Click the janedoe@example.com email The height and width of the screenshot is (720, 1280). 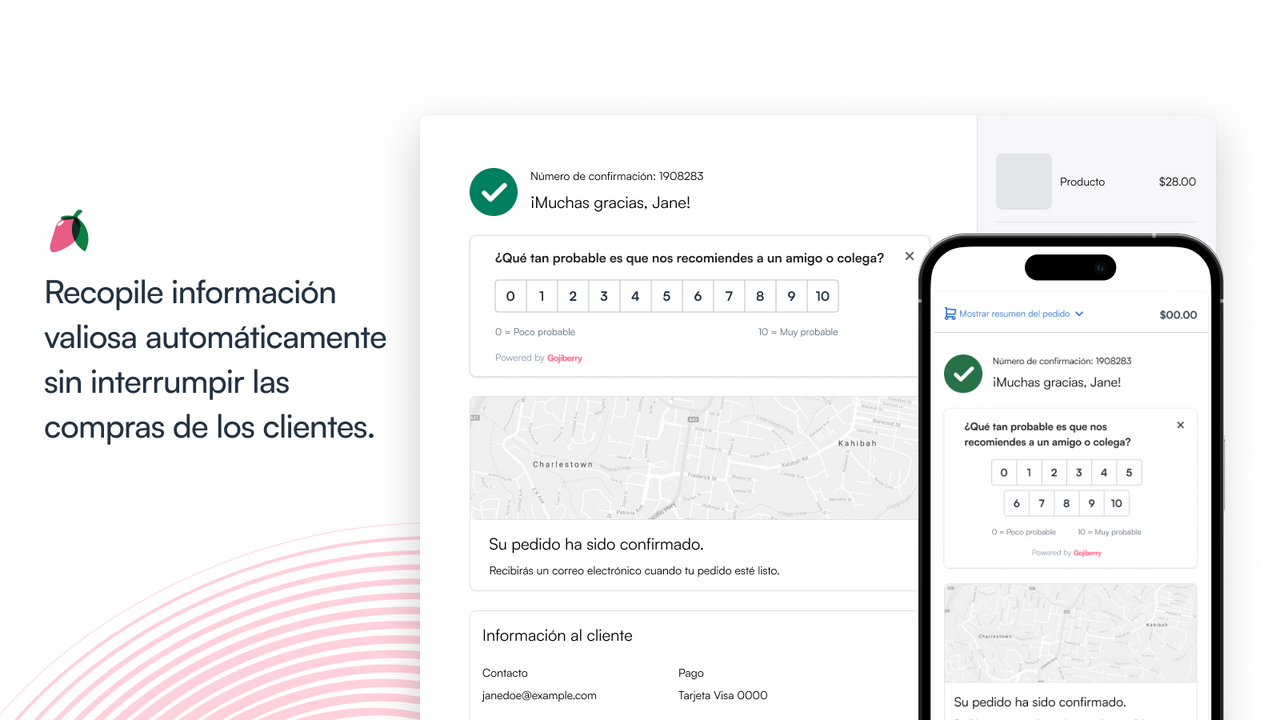click(539, 696)
